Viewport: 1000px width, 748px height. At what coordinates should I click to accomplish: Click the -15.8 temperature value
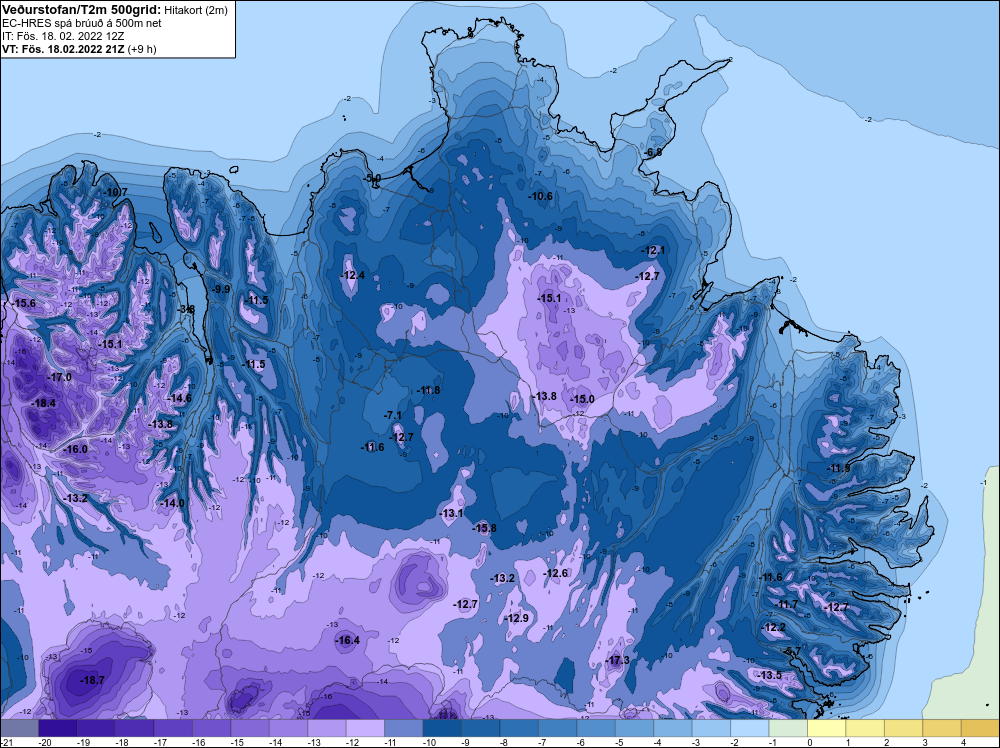(x=484, y=528)
